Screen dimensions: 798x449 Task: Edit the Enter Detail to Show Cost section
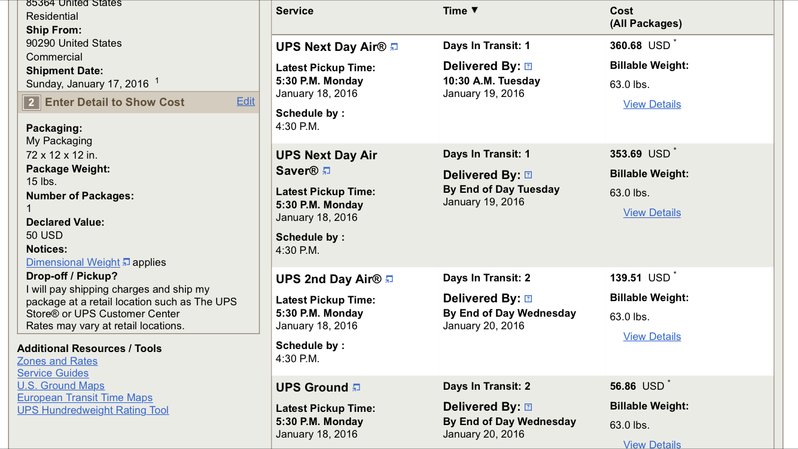245,101
